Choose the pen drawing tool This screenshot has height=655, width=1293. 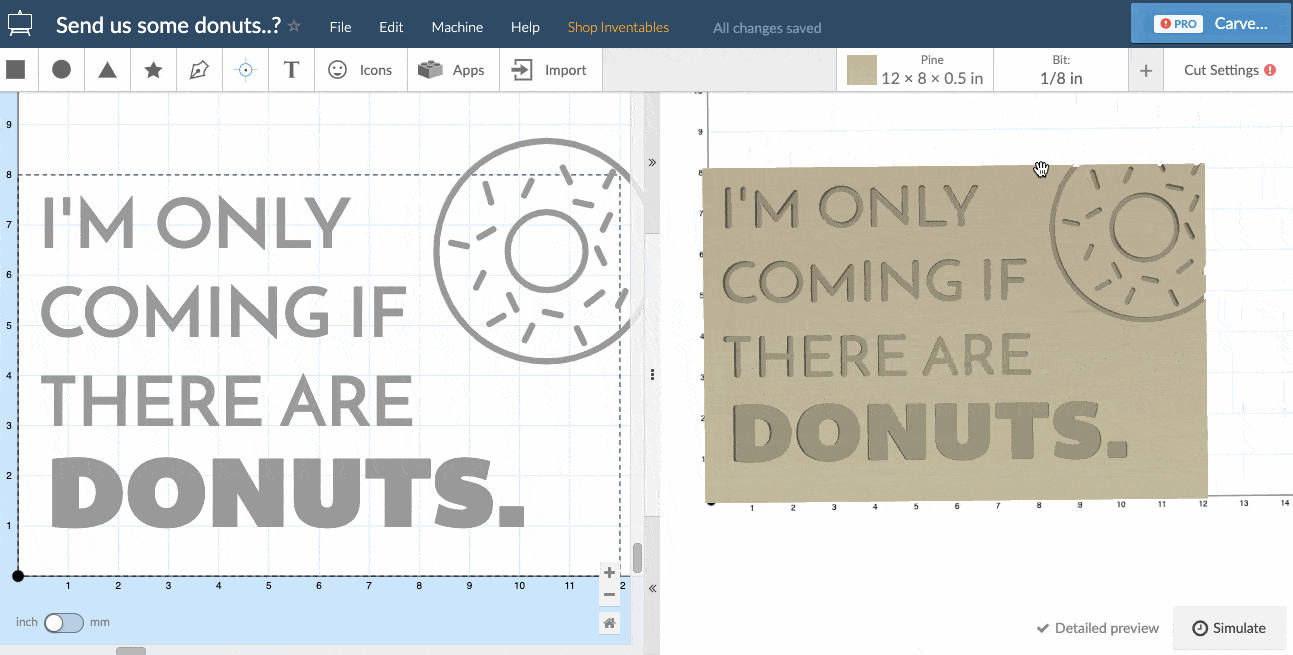pos(199,70)
